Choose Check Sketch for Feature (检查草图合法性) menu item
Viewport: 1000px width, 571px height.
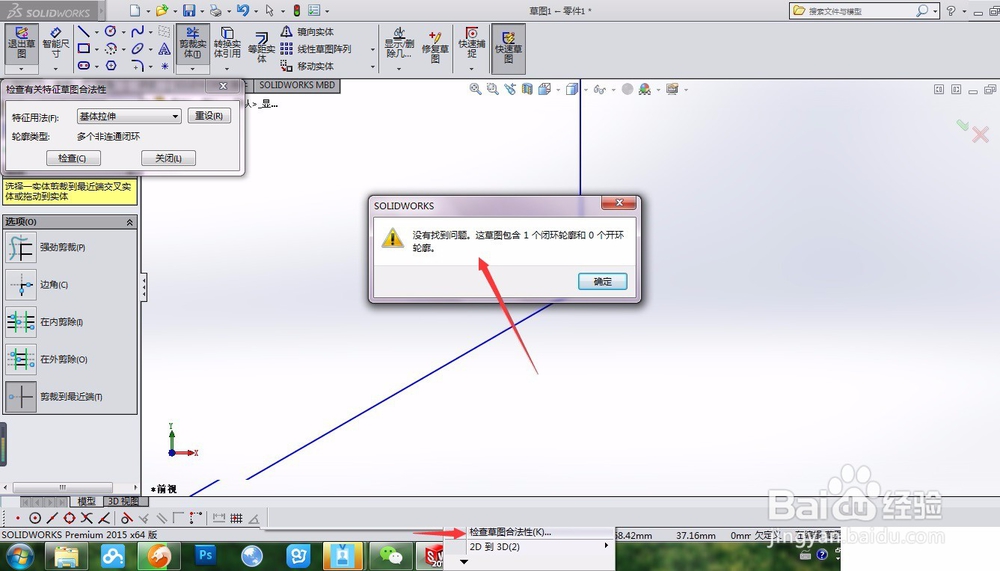510,532
